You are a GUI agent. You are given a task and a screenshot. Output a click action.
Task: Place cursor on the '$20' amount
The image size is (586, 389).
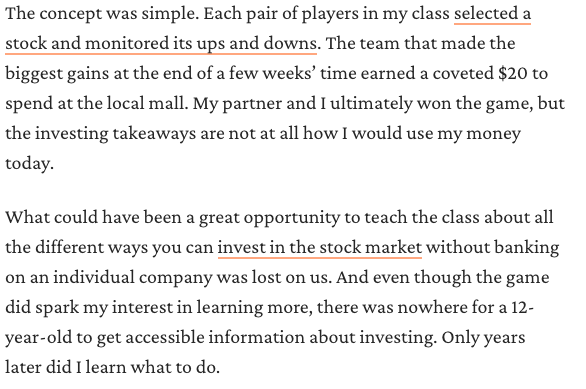click(512, 74)
